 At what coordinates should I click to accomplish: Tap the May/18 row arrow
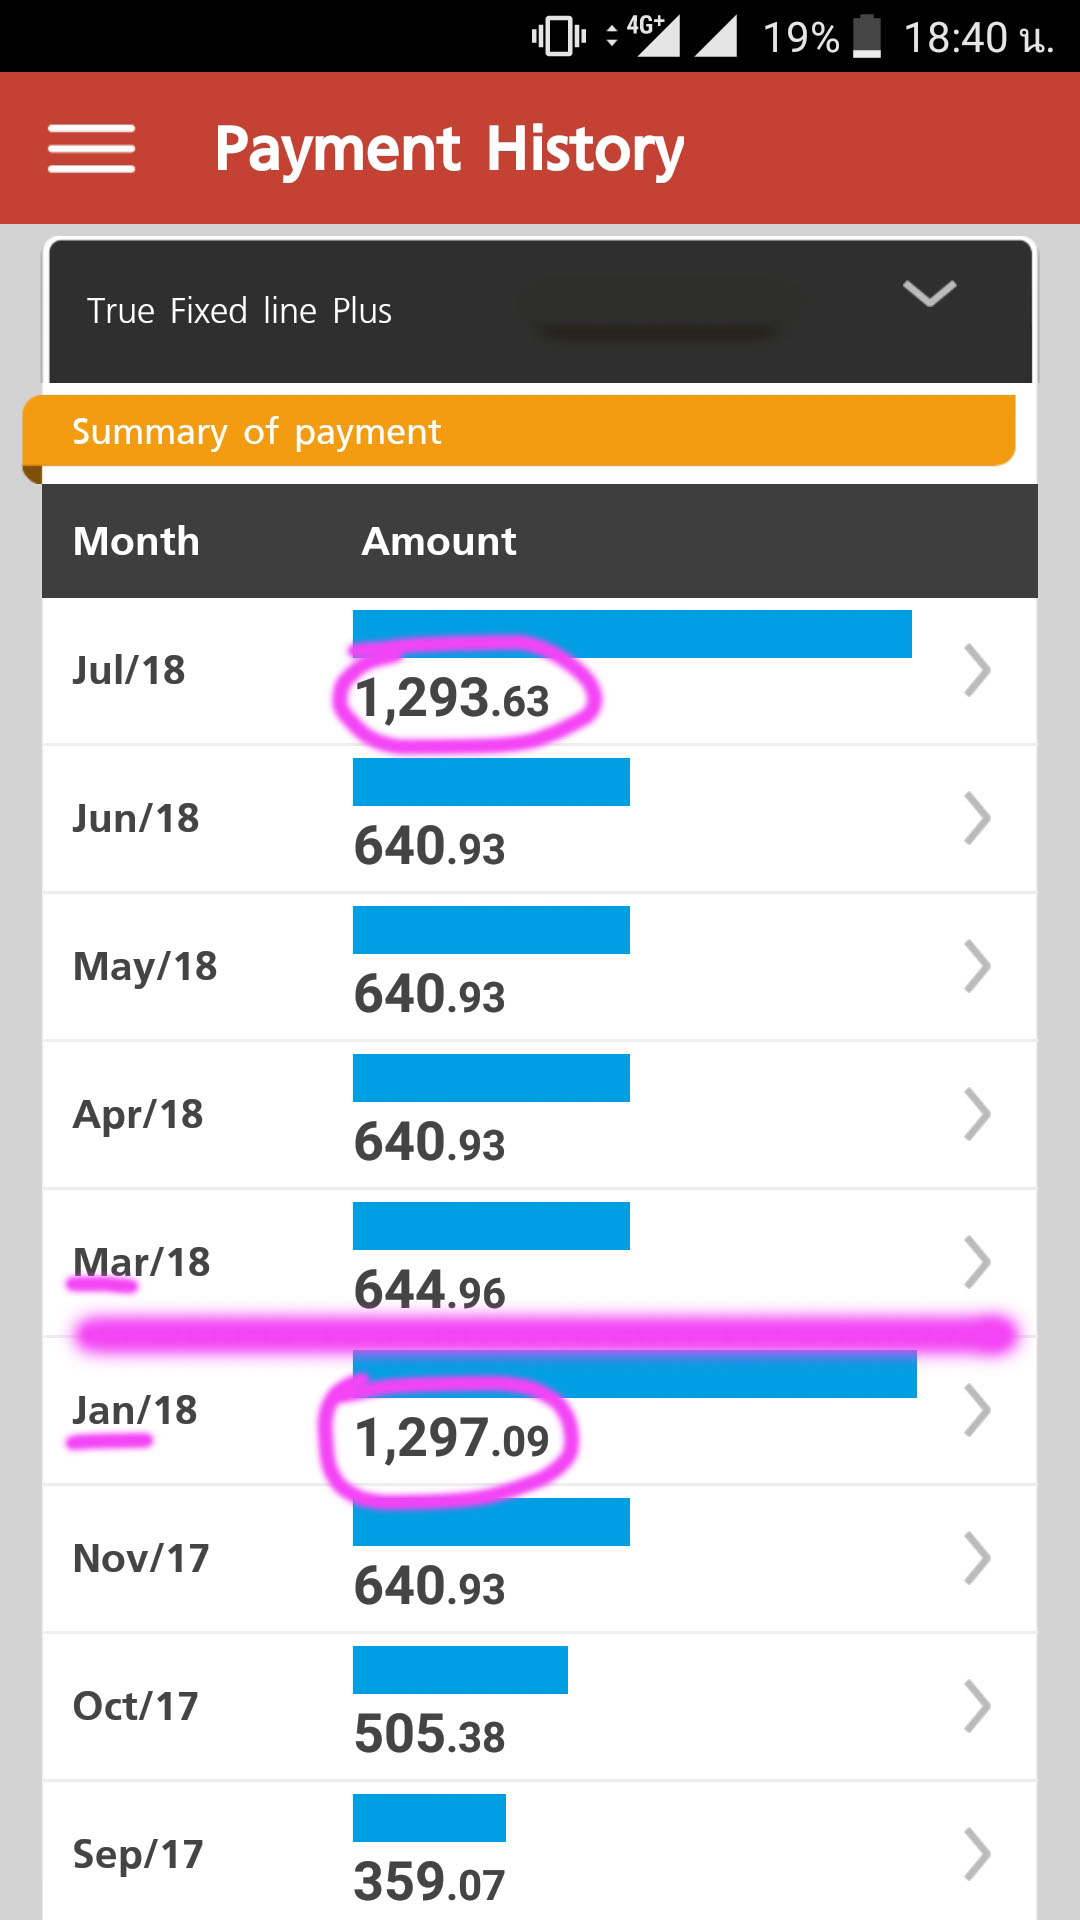click(977, 966)
